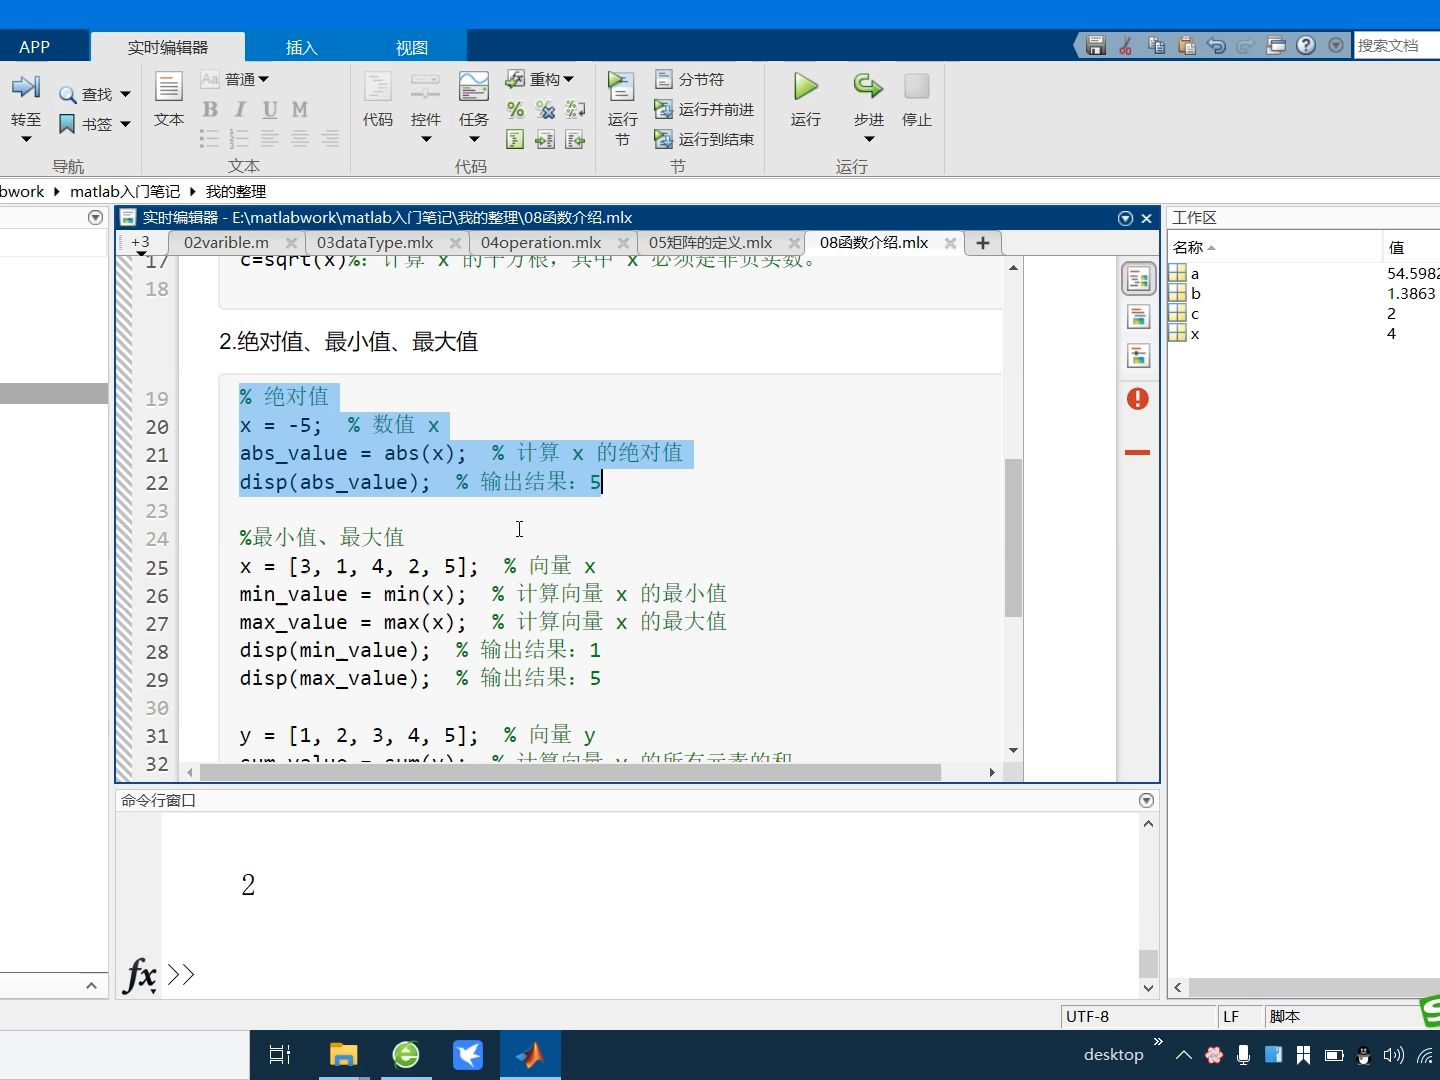Select hide code view mode
Viewport: 1440px width, 1080px height.
coord(1138,356)
